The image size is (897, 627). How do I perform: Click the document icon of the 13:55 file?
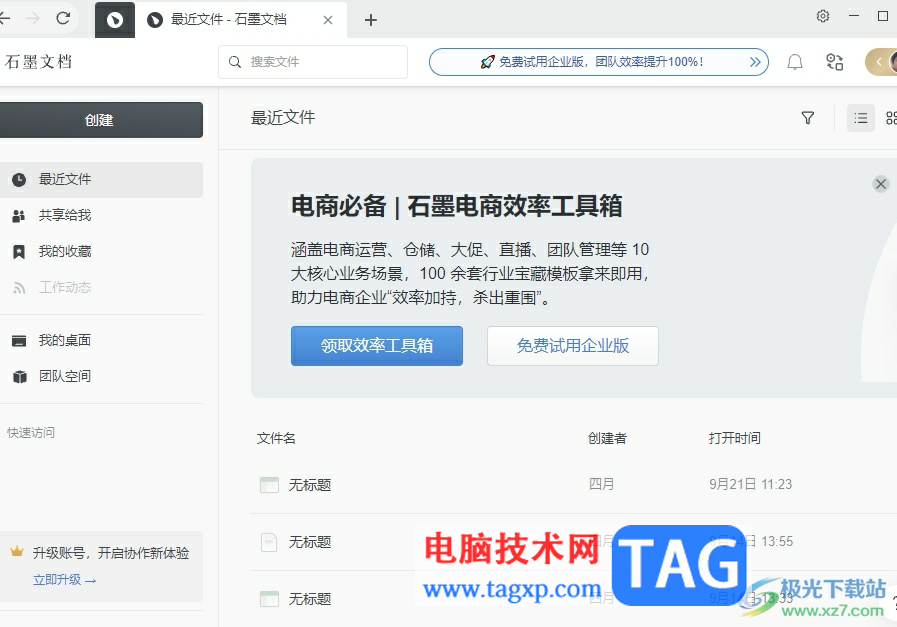269,542
